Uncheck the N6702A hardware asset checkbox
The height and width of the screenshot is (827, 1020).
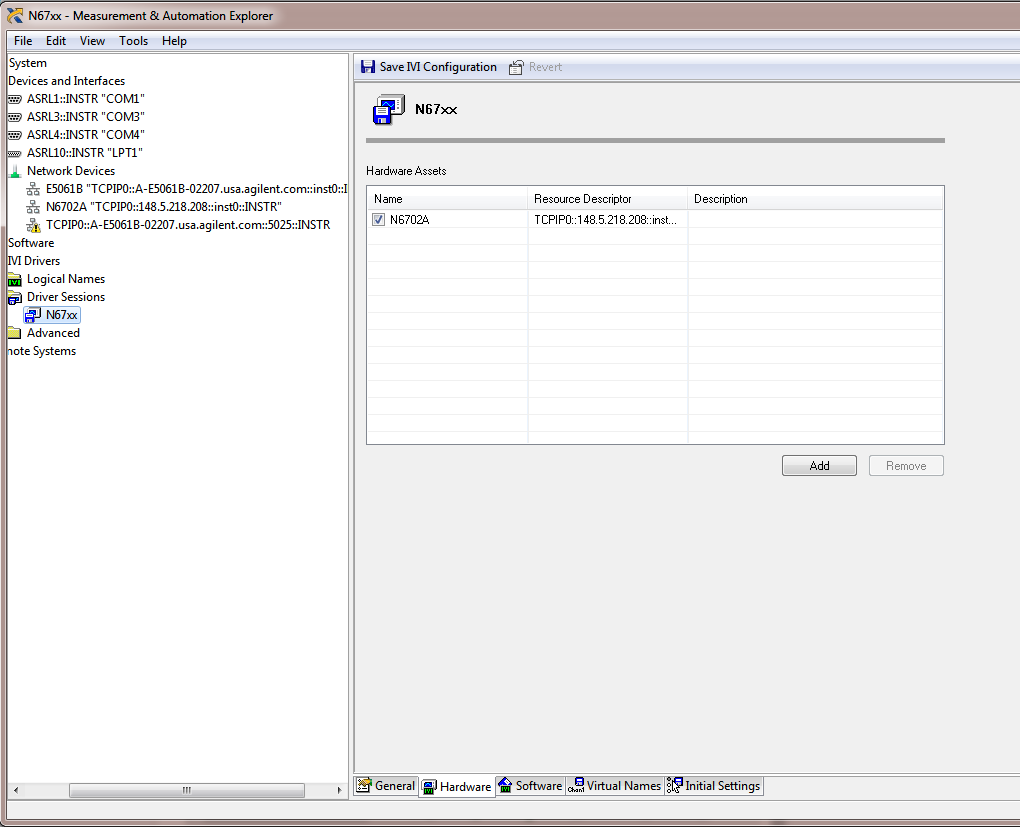[x=379, y=220]
